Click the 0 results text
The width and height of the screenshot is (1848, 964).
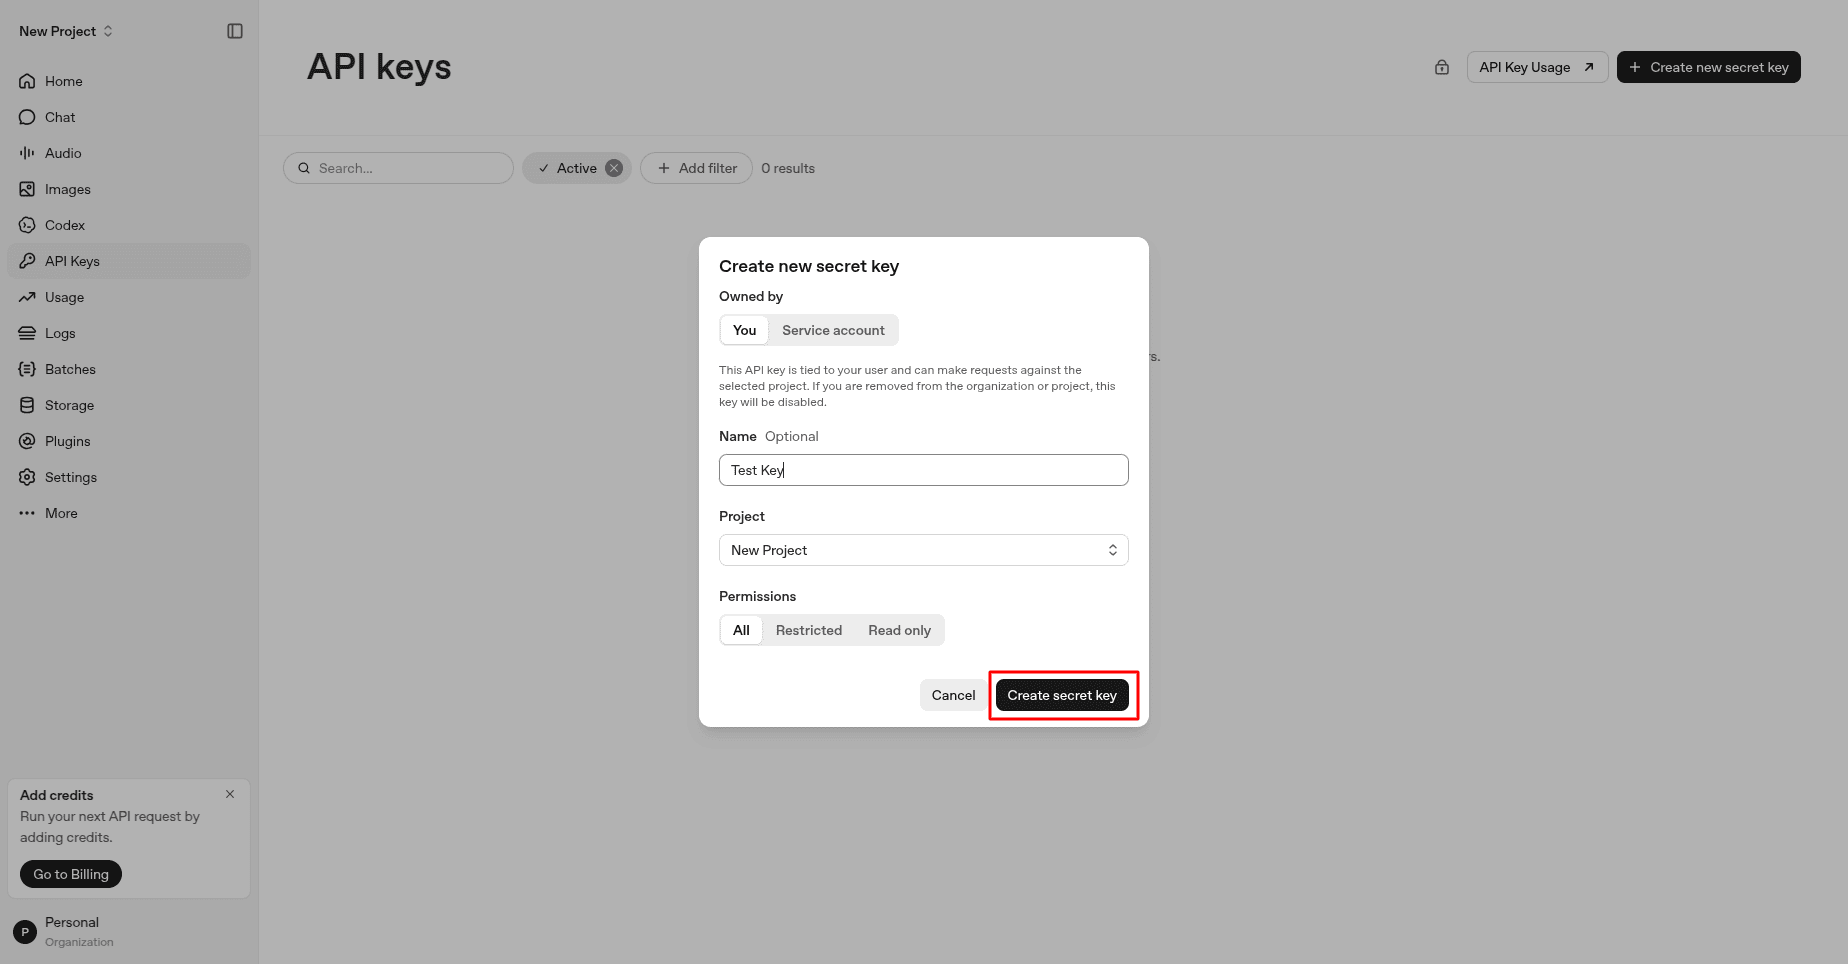point(788,168)
